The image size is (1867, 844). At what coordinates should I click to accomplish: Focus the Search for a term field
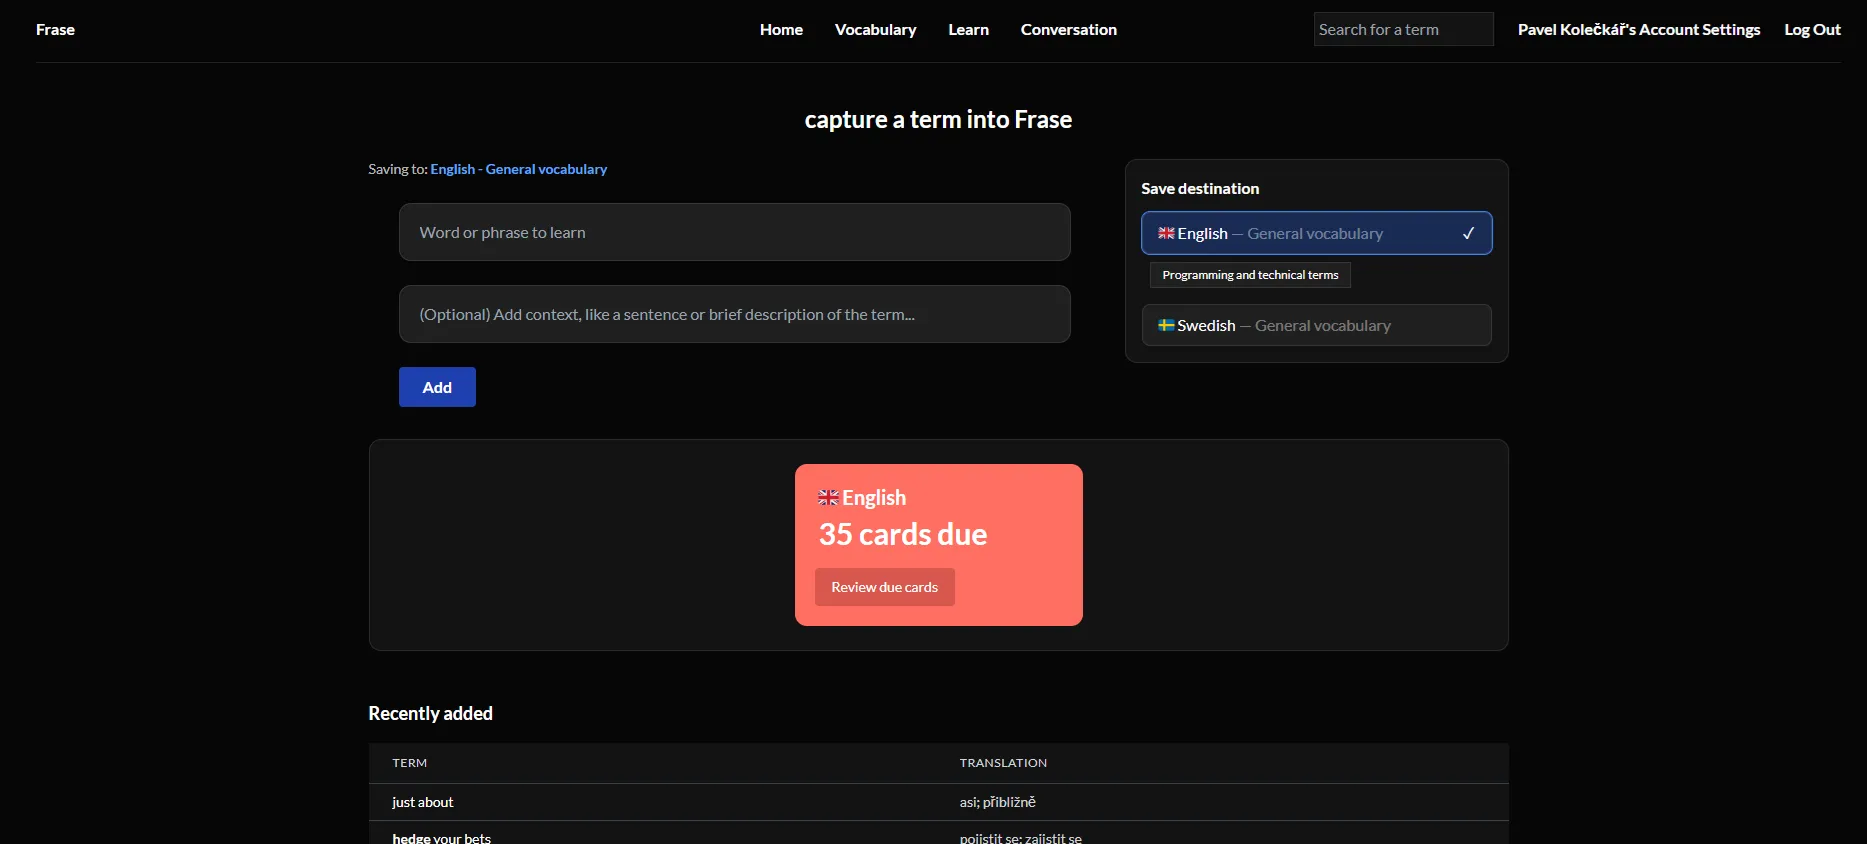tap(1403, 29)
